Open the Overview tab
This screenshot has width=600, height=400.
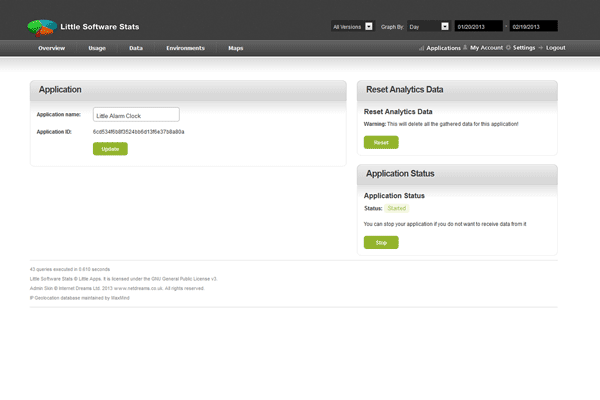[x=52, y=48]
